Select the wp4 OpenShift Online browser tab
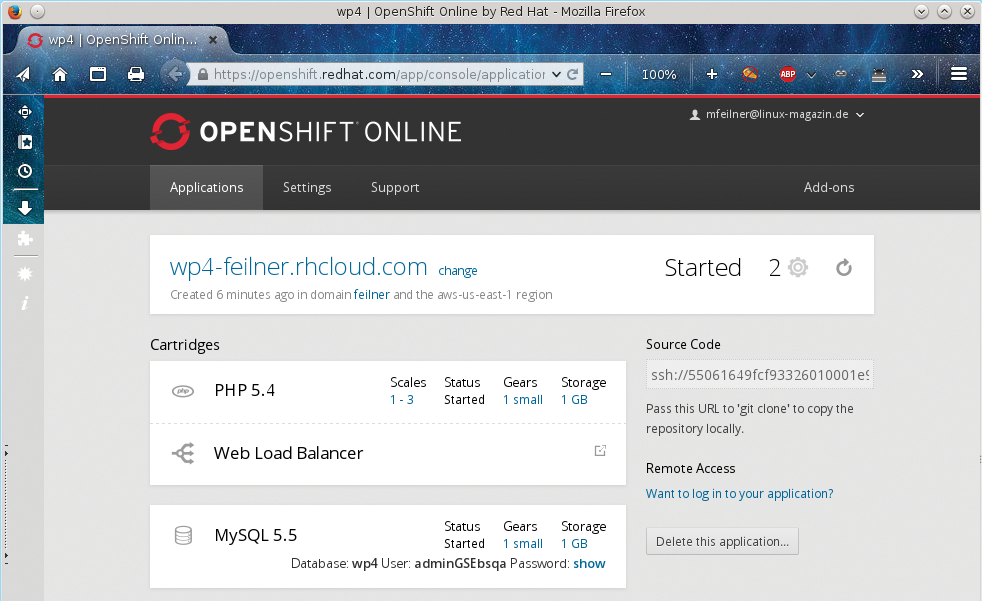Image resolution: width=982 pixels, height=601 pixels. tap(122, 39)
